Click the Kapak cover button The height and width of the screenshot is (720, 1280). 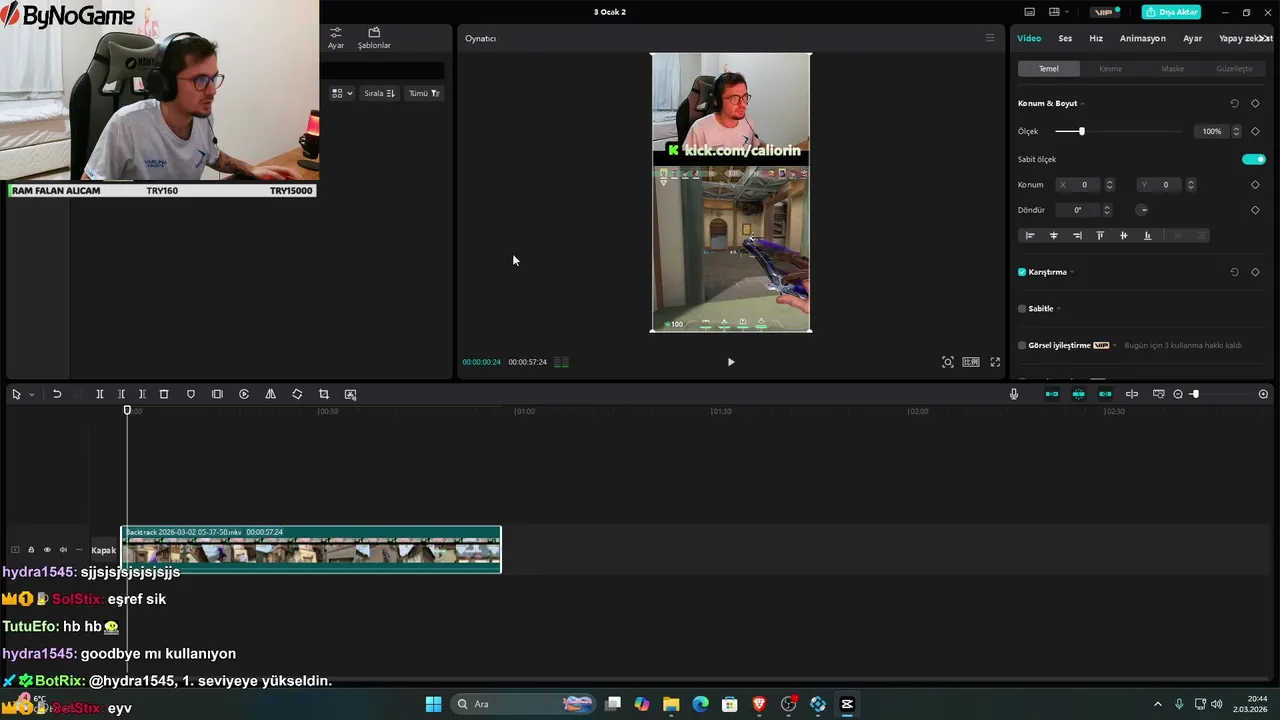(x=104, y=550)
